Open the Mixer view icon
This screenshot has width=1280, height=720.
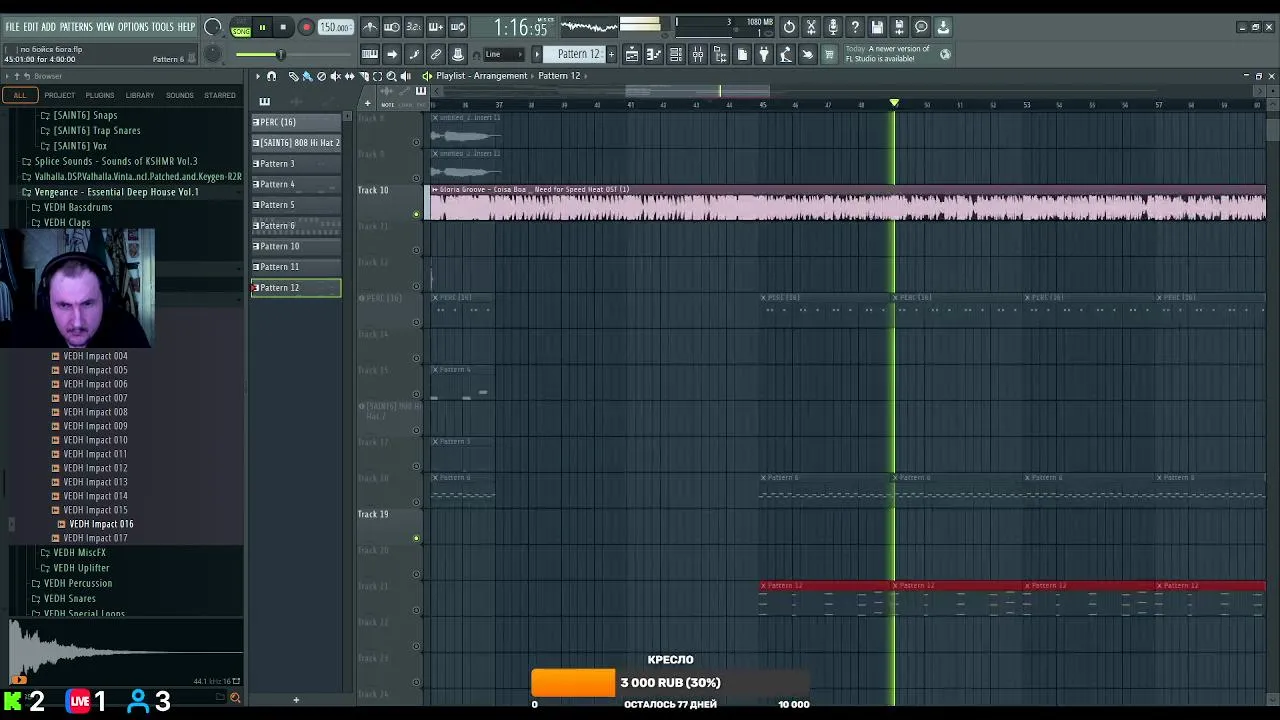698,54
